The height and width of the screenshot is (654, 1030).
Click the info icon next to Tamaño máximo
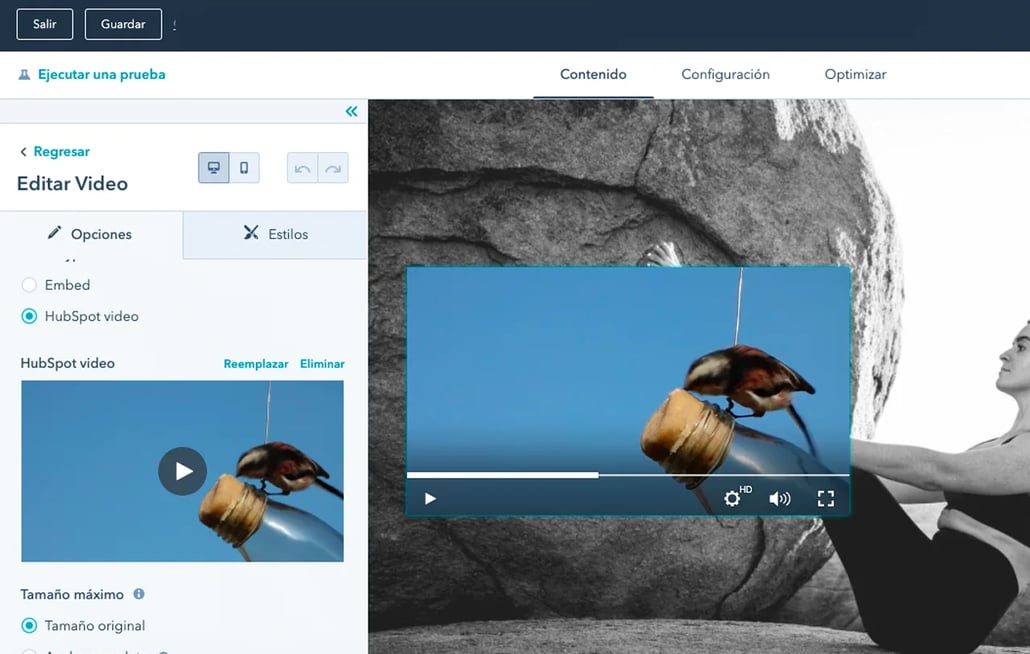pyautogui.click(x=139, y=594)
